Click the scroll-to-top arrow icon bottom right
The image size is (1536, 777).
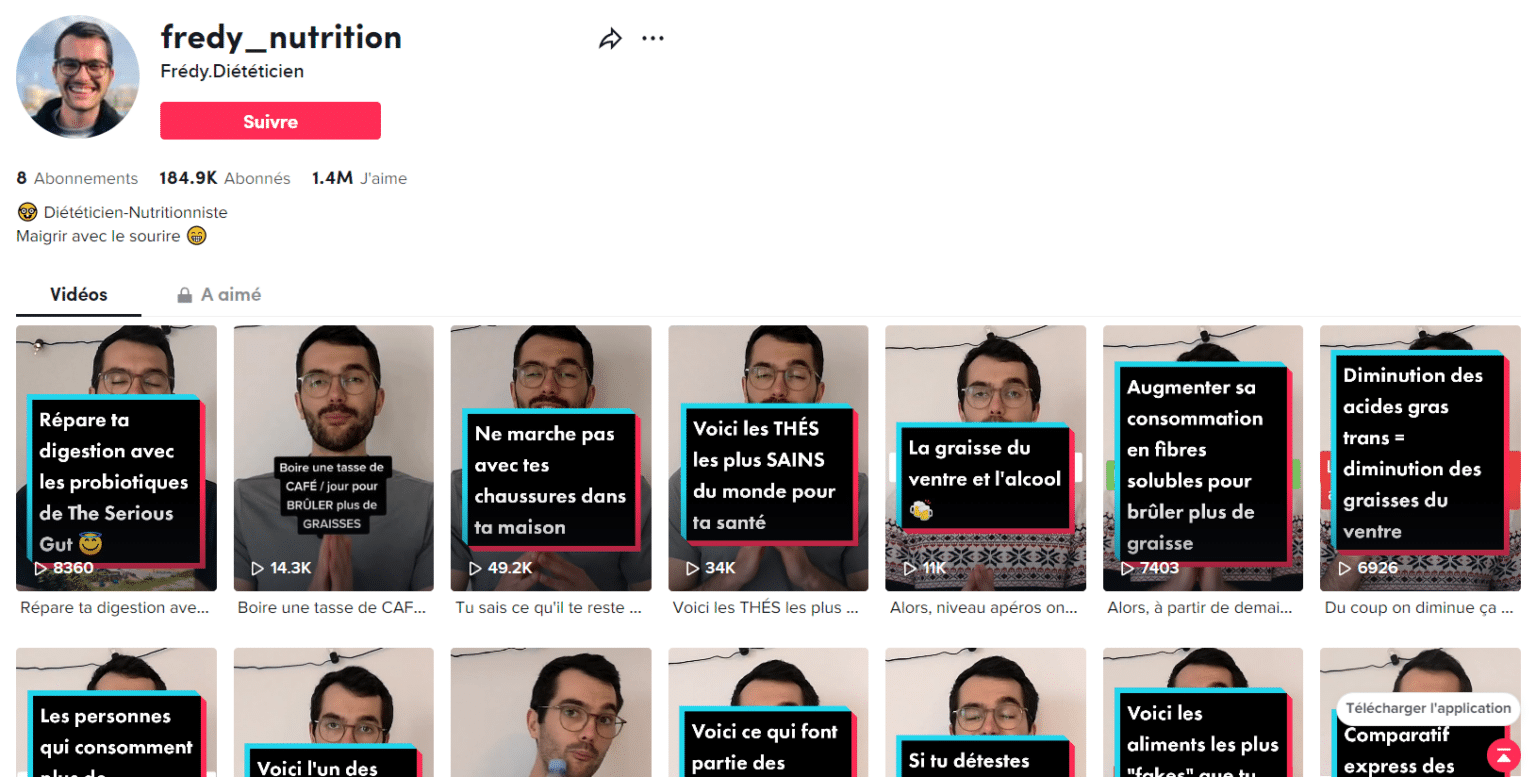1505,757
